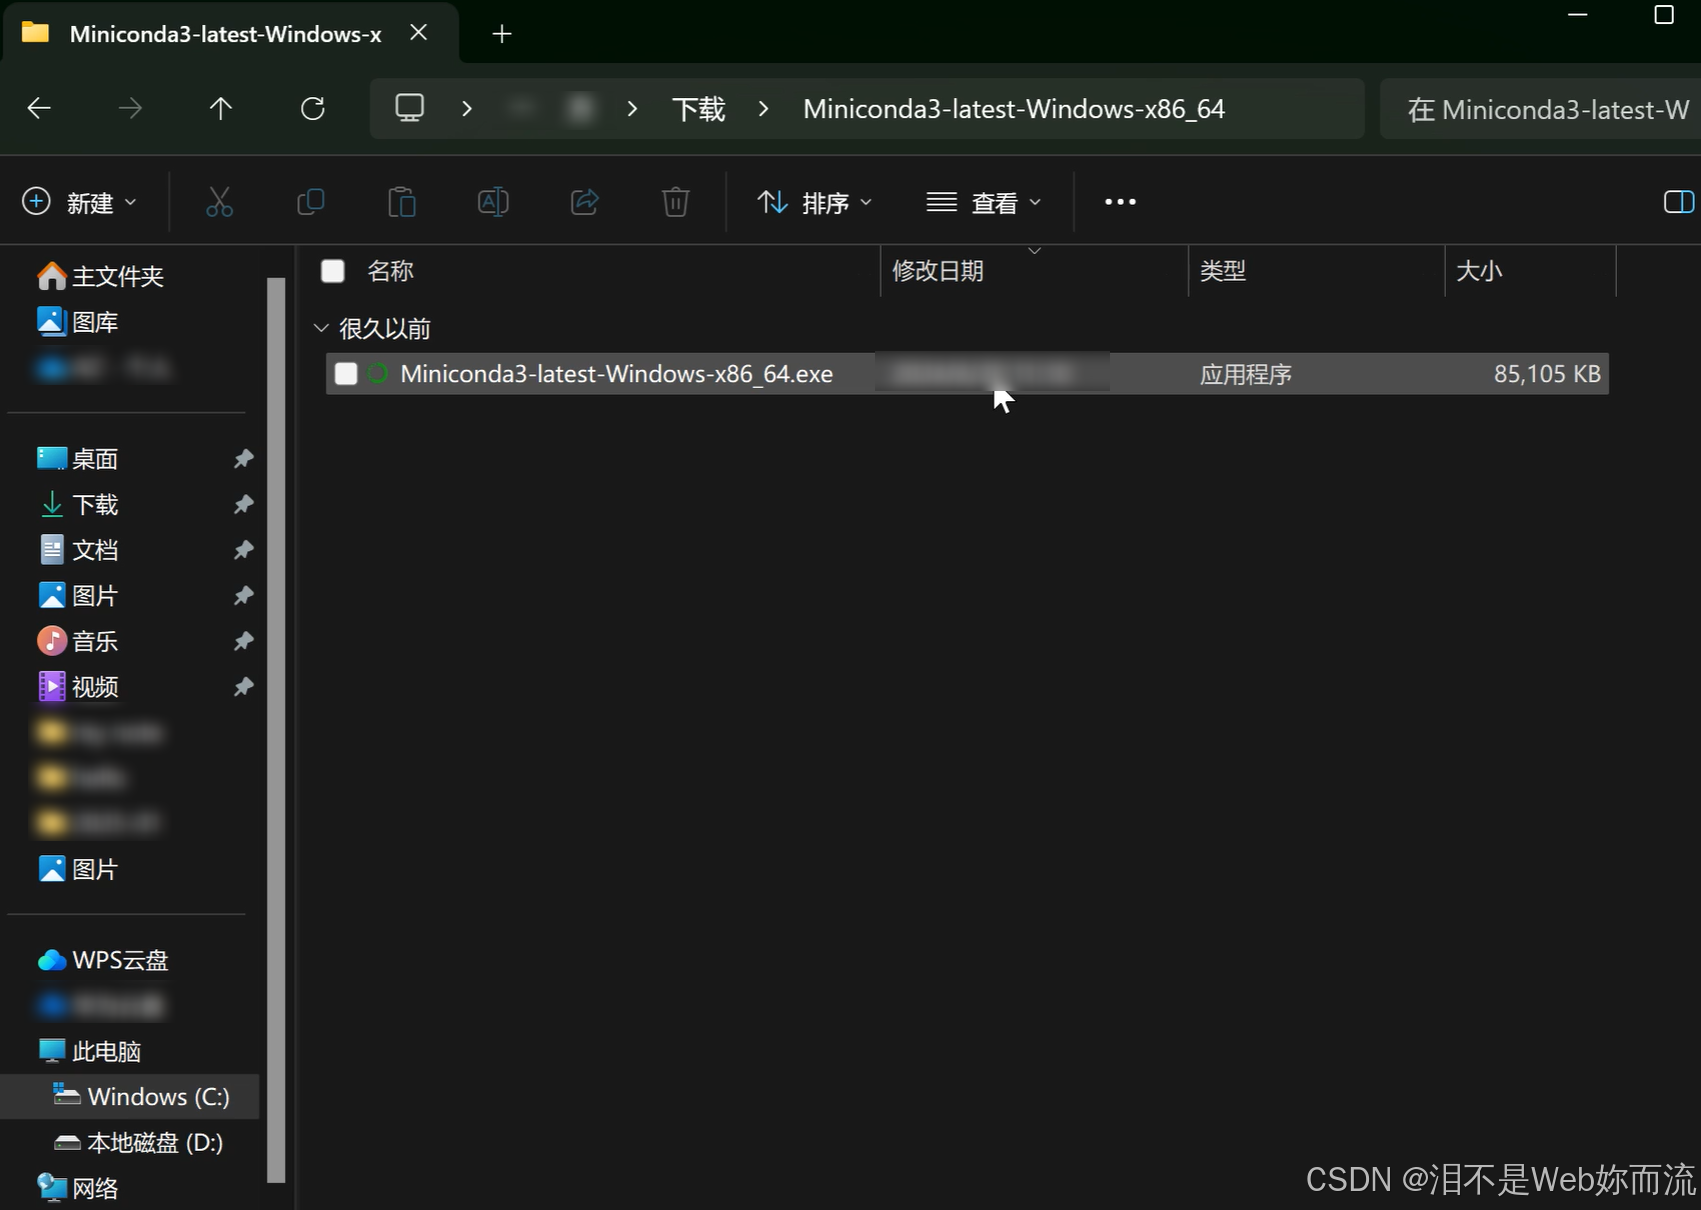Open 文档 in the sidebar
The height and width of the screenshot is (1210, 1701).
[78, 550]
